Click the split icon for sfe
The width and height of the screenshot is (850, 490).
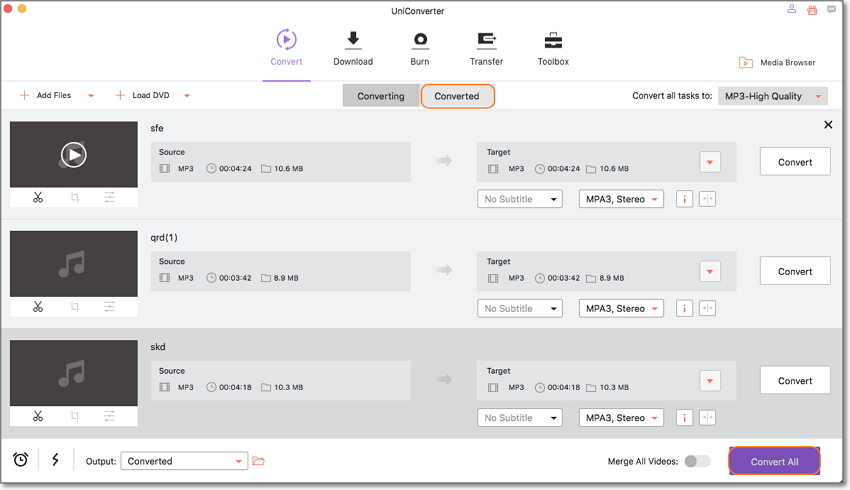pyautogui.click(x=707, y=199)
